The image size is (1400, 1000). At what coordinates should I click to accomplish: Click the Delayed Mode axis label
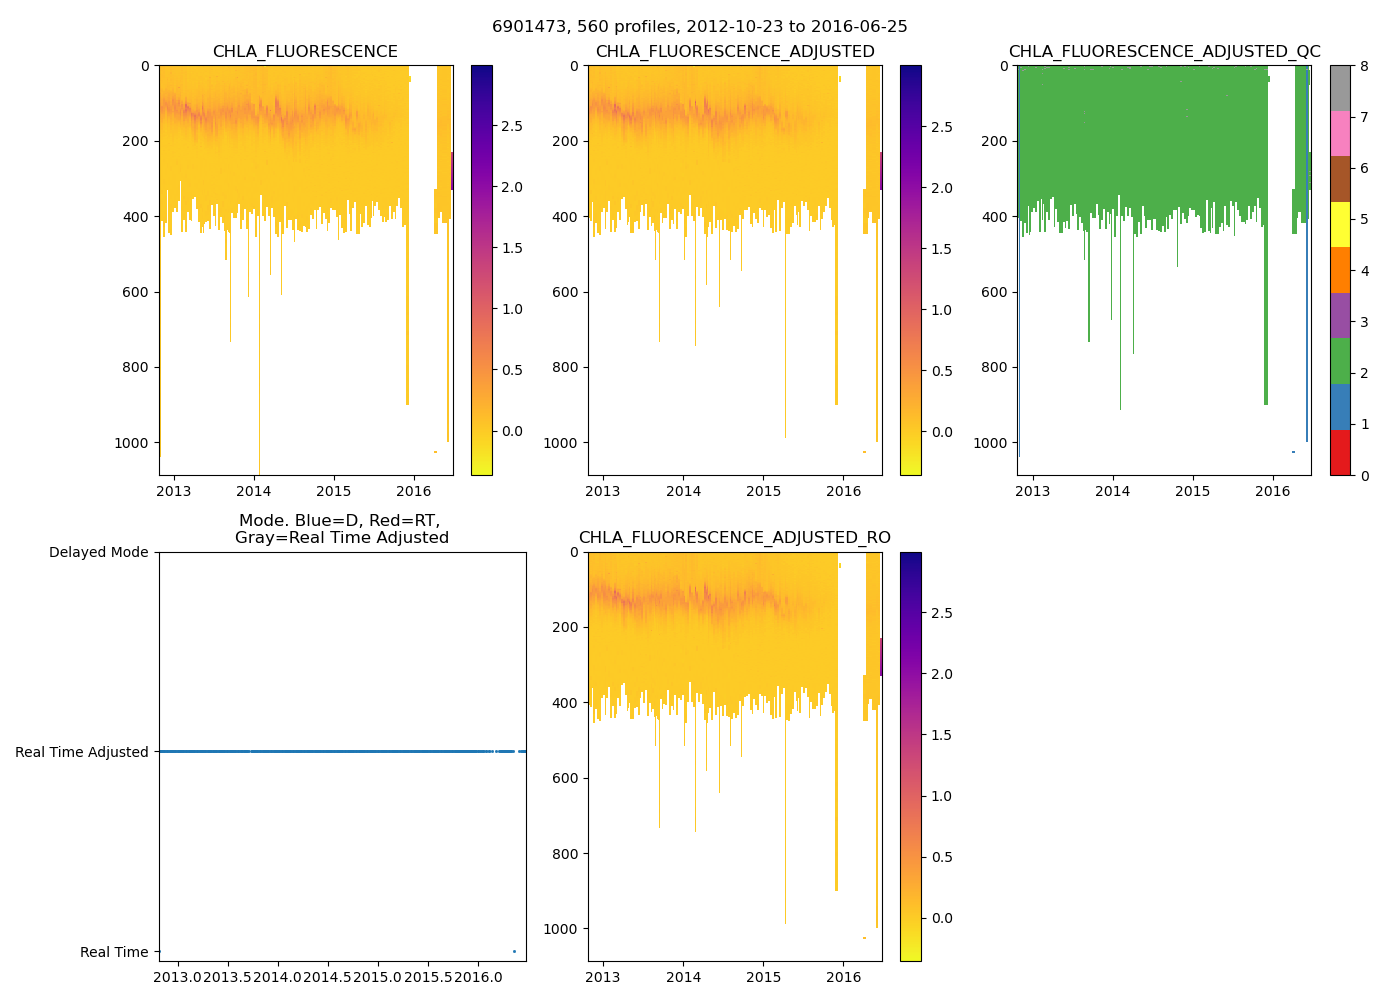pyautogui.click(x=98, y=552)
